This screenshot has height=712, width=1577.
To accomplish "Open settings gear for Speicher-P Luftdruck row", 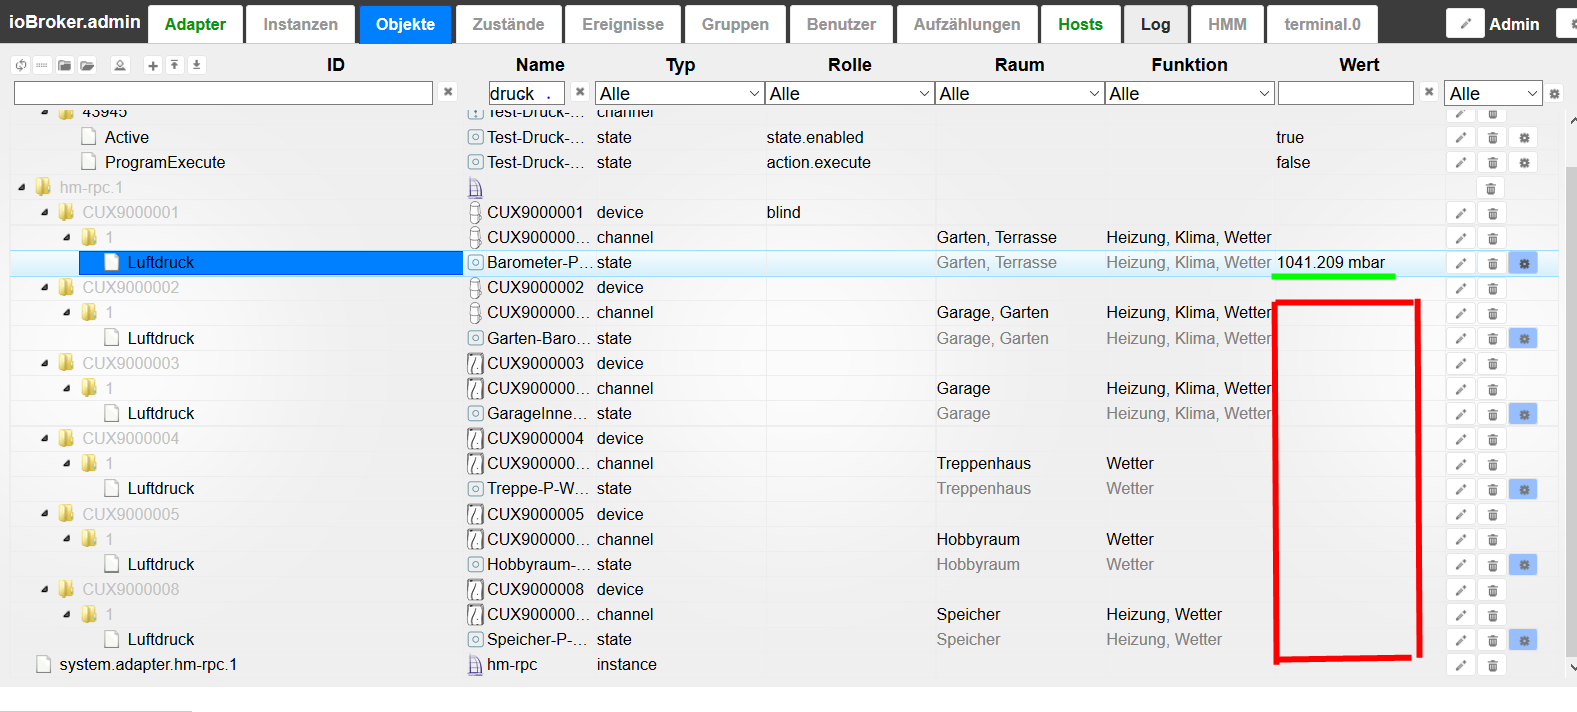I will [x=1524, y=640].
